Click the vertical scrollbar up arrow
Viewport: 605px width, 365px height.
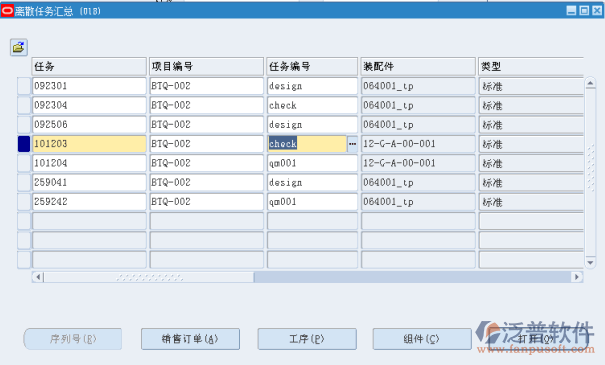pyautogui.click(x=590, y=83)
